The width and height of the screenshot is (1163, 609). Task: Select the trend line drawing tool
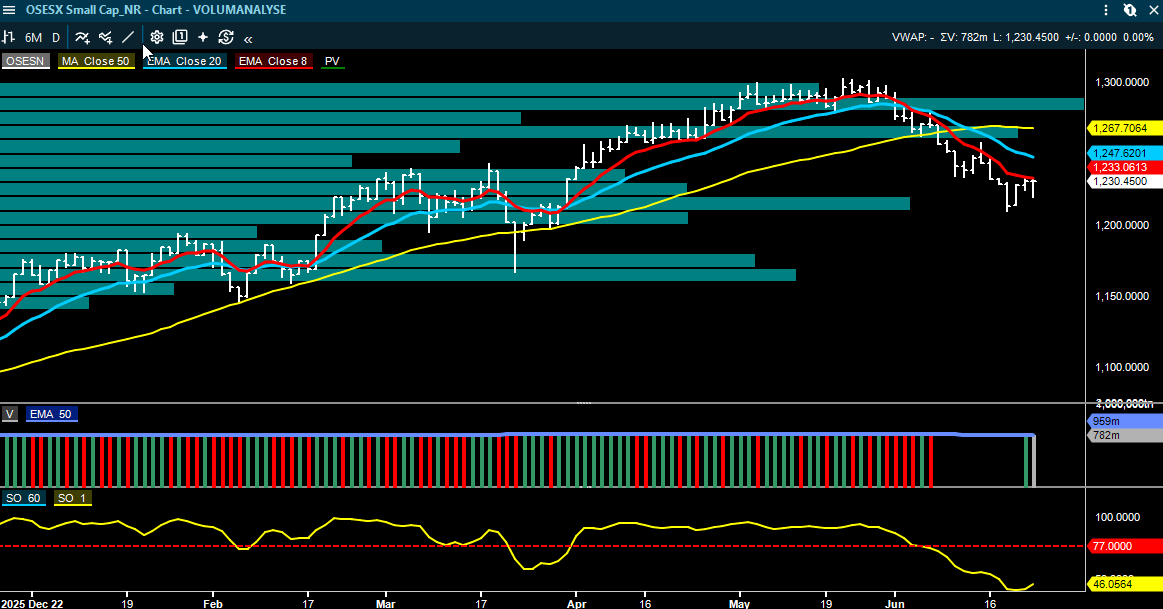(128, 37)
